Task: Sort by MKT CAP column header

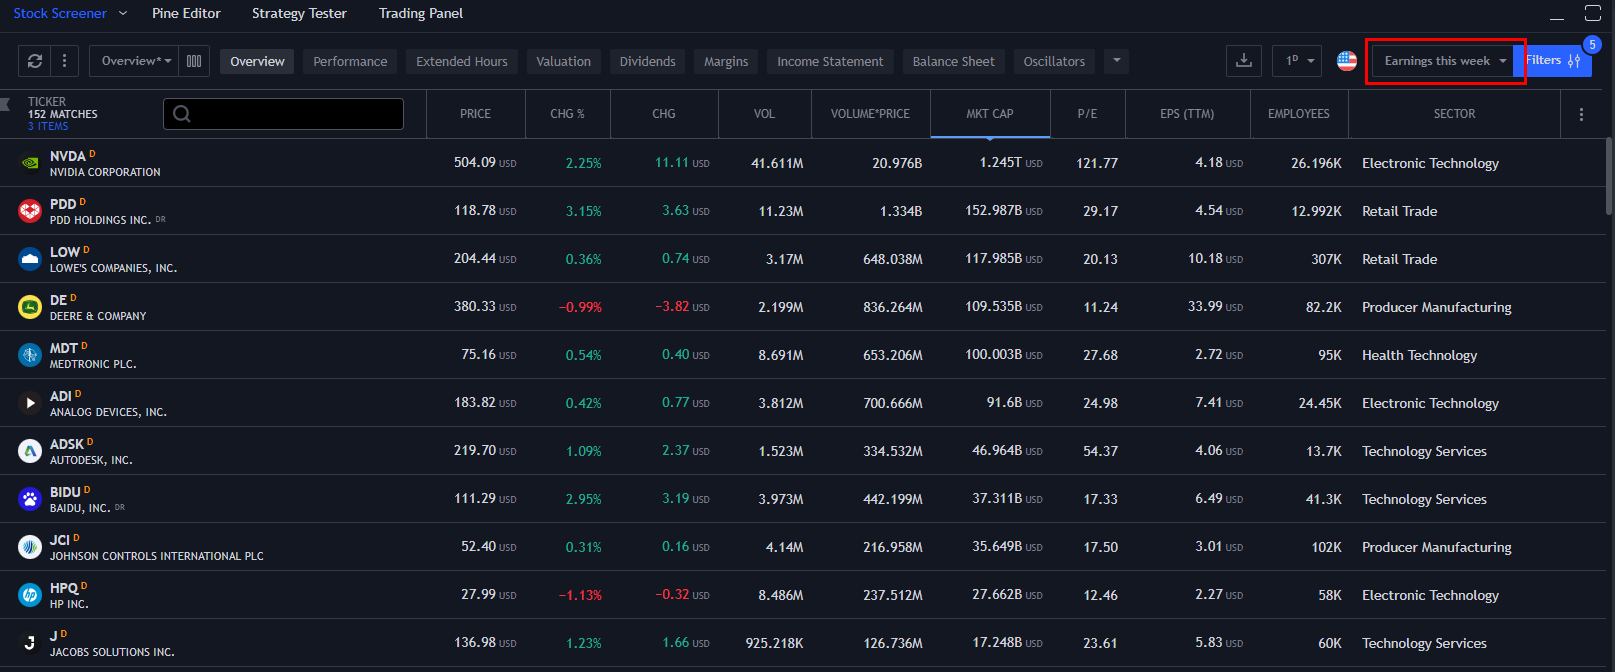Action: pyautogui.click(x=990, y=114)
